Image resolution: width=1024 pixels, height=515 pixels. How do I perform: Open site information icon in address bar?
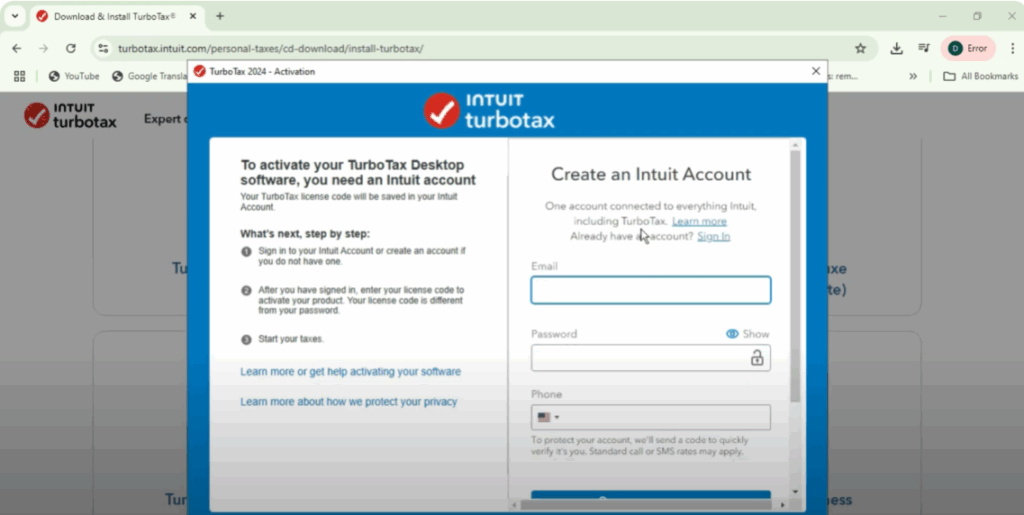point(103,48)
